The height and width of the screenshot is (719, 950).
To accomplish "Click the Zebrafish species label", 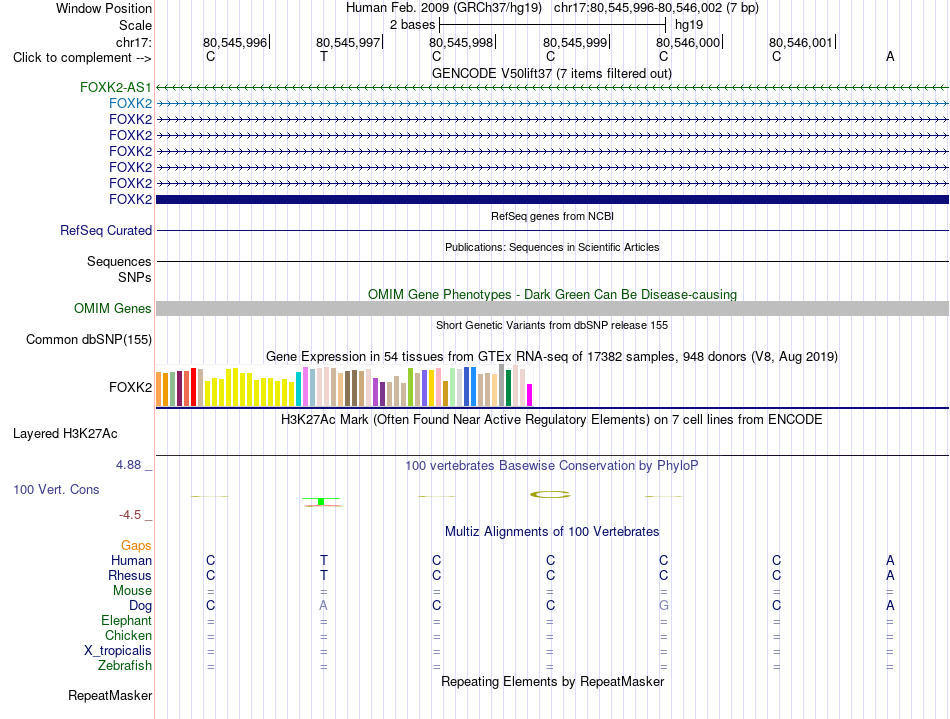I will [125, 666].
